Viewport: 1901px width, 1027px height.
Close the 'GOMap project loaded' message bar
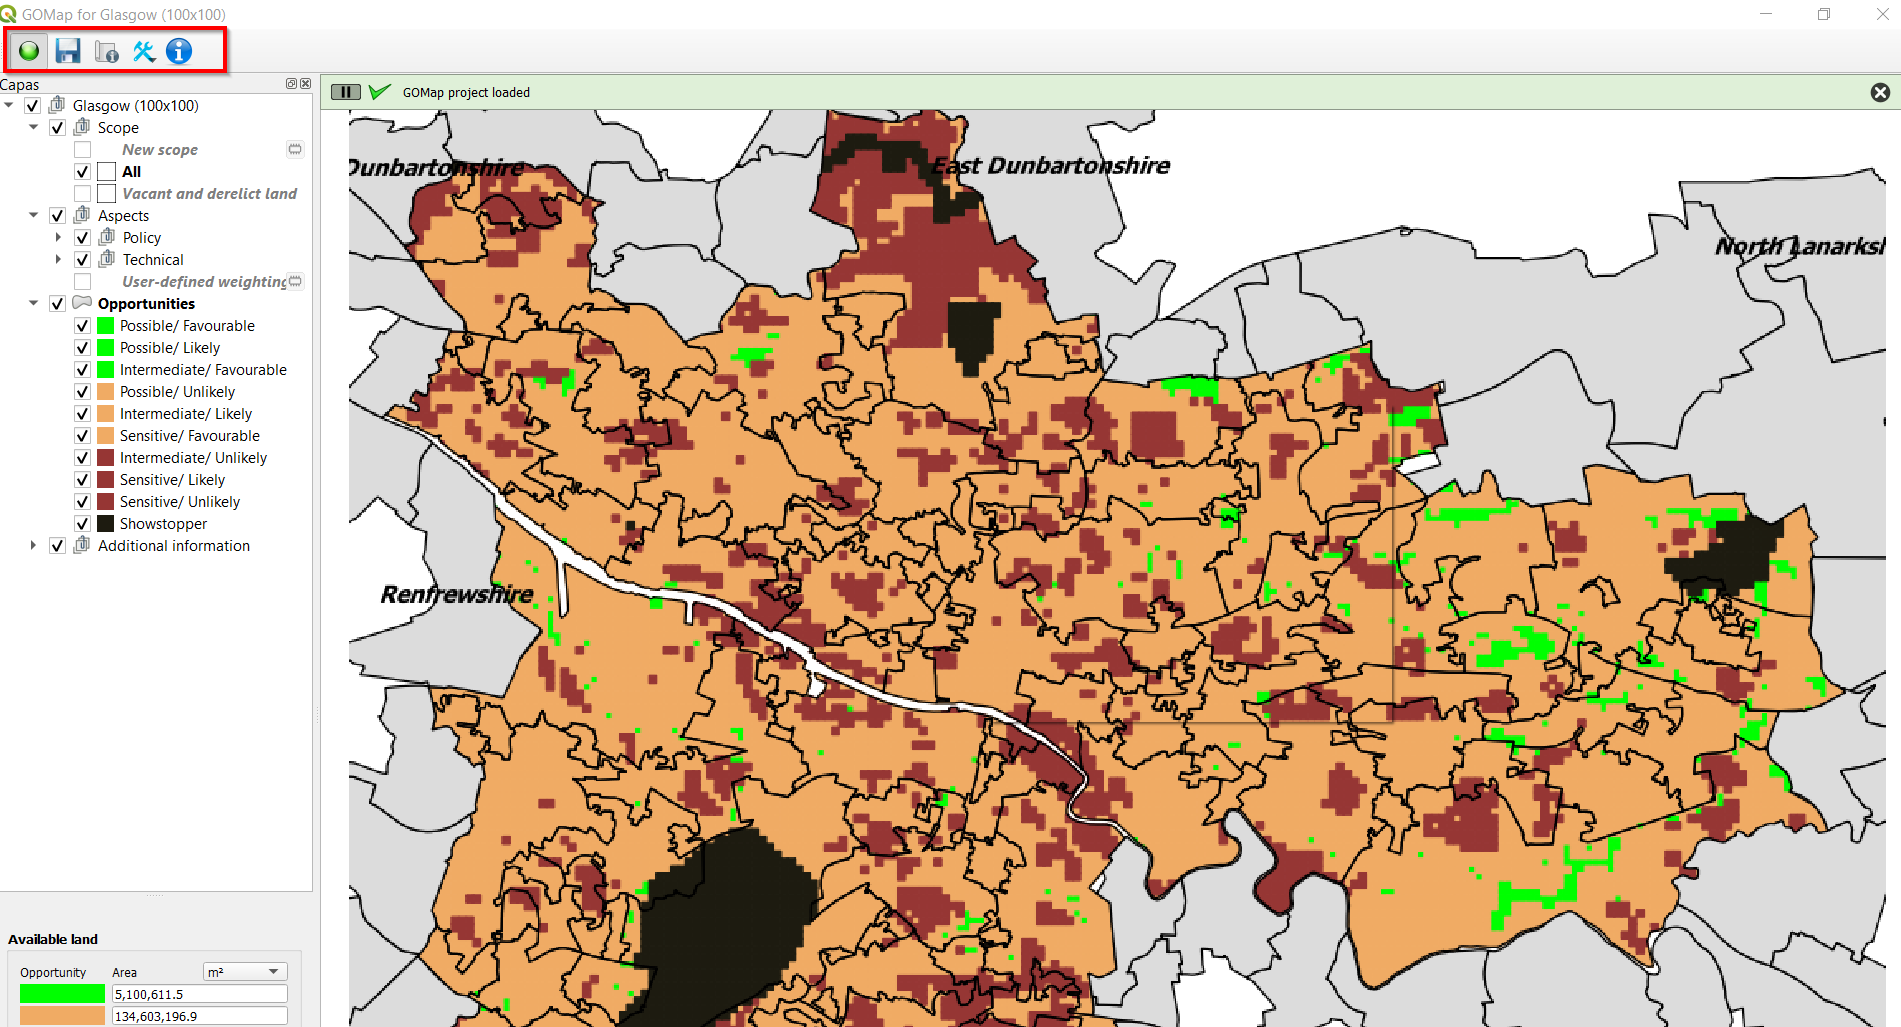[x=1880, y=92]
